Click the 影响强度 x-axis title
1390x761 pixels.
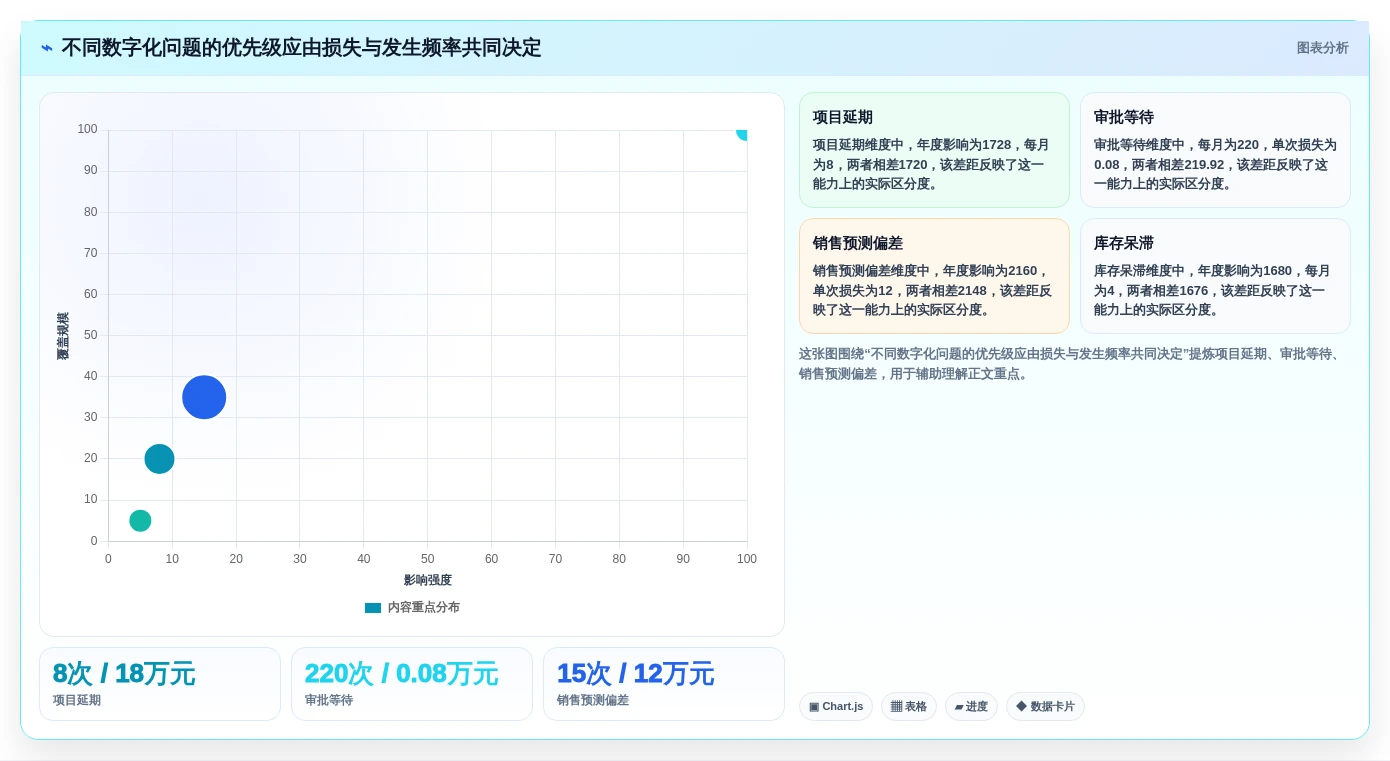428,580
